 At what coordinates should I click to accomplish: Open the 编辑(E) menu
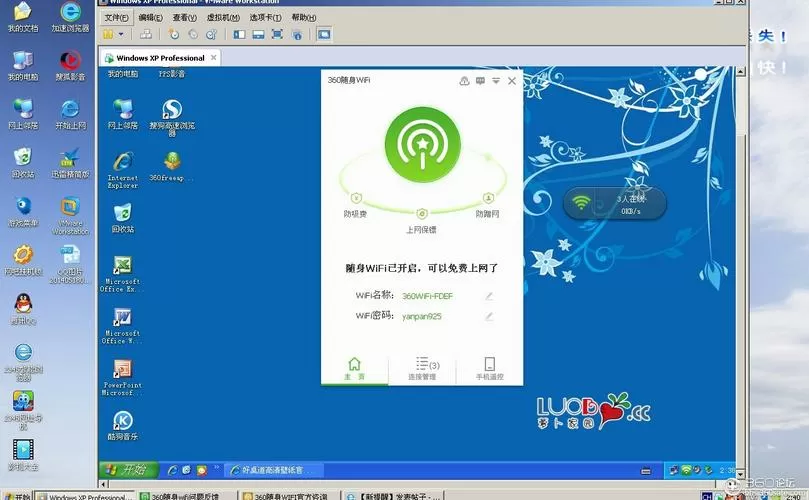pyautogui.click(x=150, y=18)
